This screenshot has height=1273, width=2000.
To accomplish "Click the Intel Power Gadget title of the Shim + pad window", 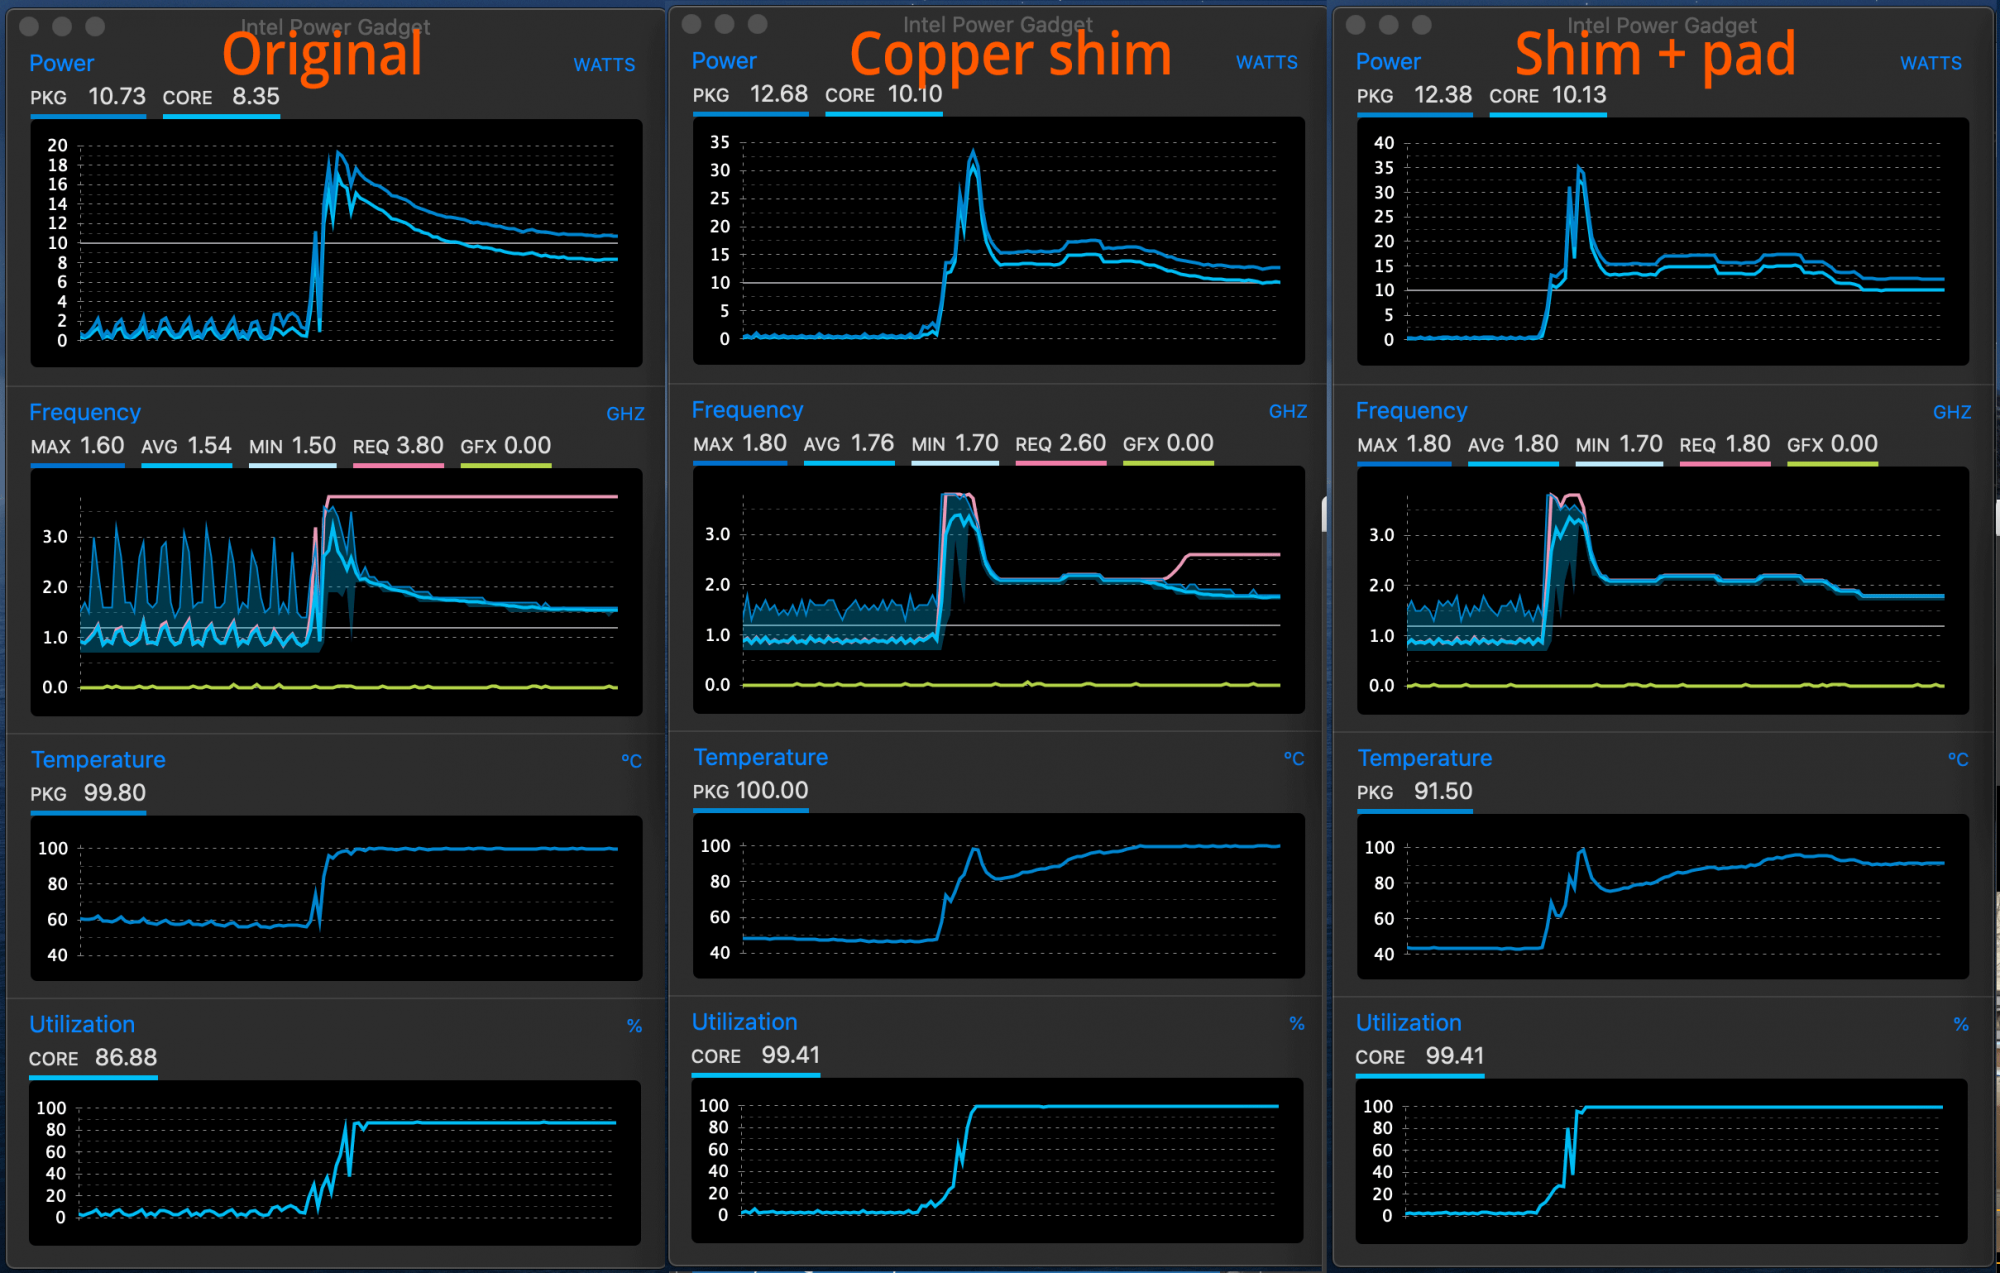I will (1661, 25).
